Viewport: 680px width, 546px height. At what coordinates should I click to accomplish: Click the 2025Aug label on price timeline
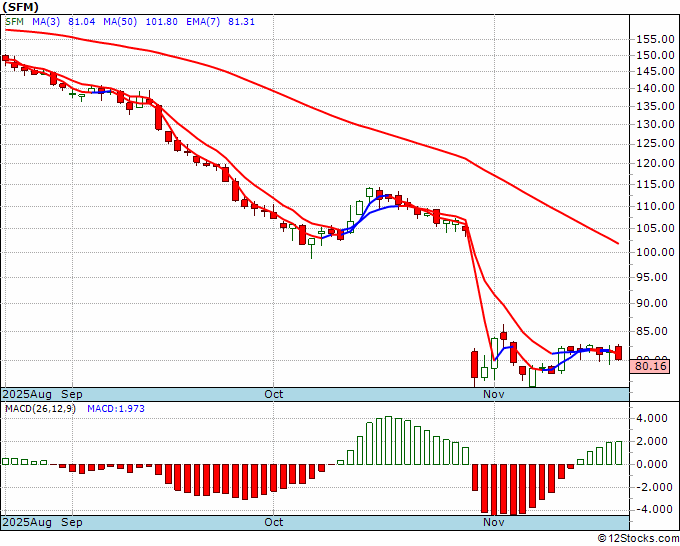click(x=27, y=394)
